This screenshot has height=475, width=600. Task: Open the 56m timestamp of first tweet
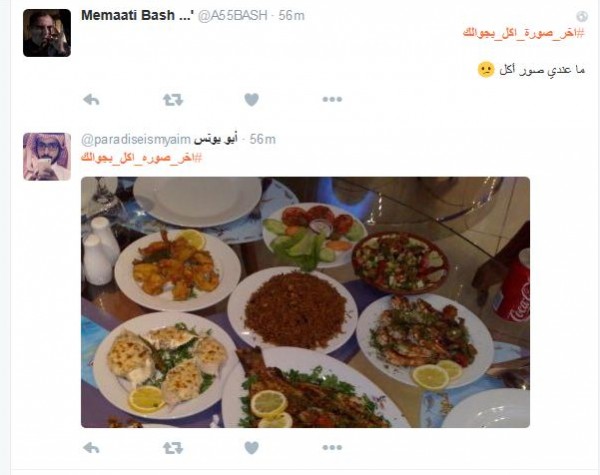click(x=292, y=15)
